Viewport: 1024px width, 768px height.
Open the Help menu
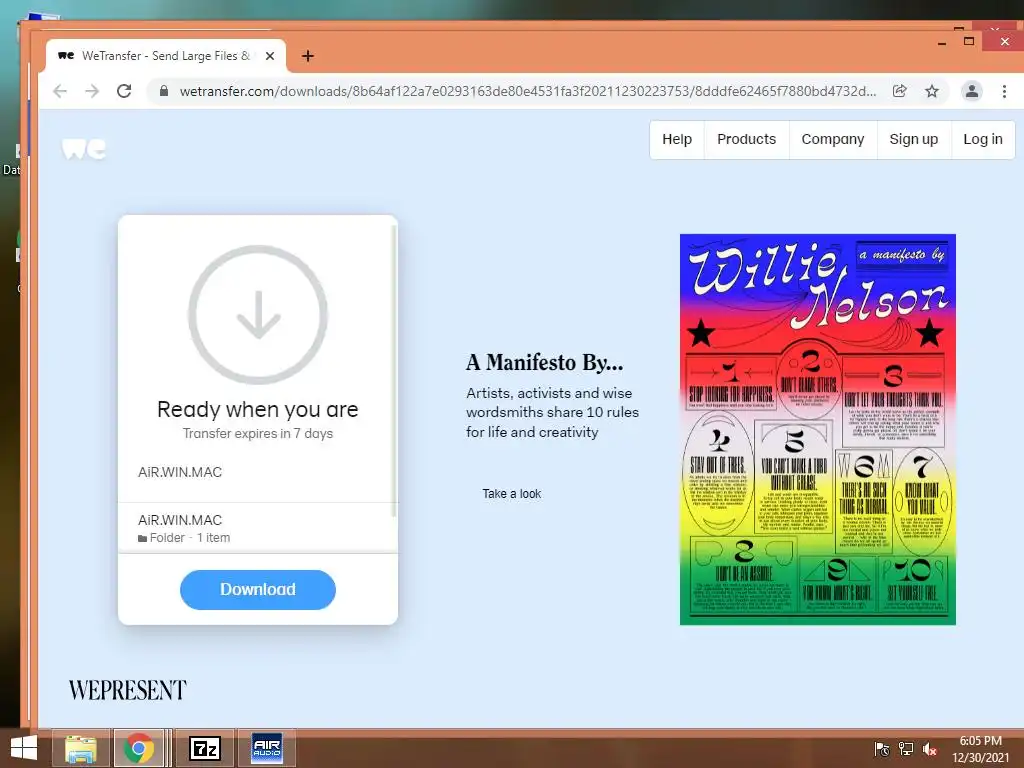677,139
